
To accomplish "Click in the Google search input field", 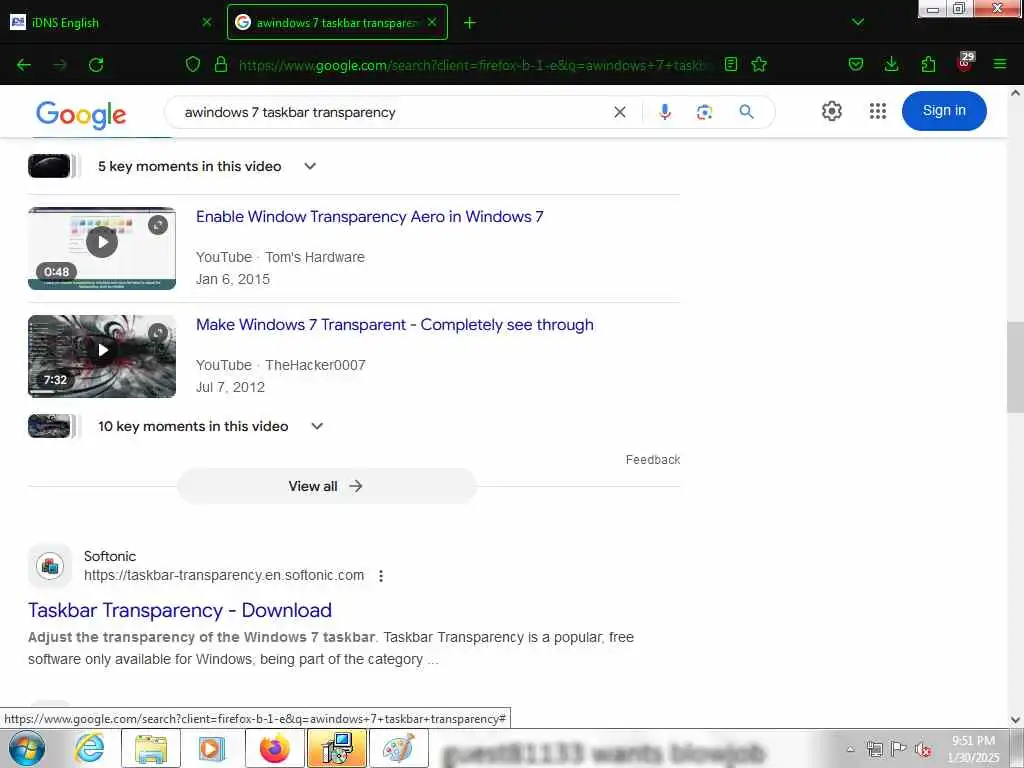I will [x=392, y=112].
